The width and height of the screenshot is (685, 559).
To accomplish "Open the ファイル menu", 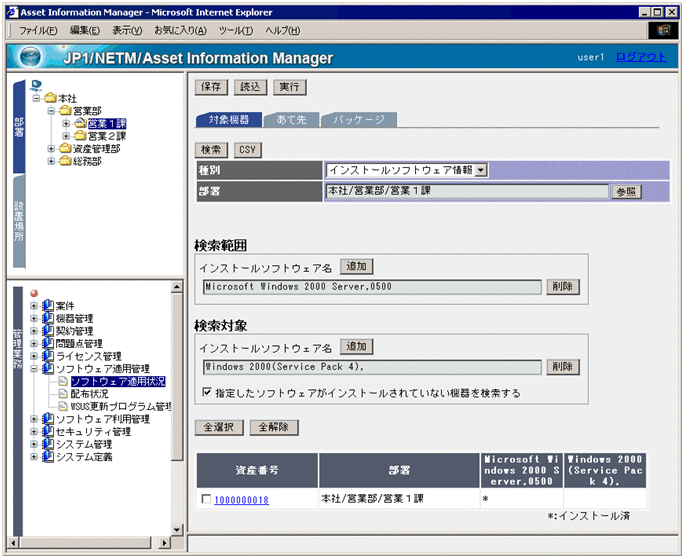I will coord(38,30).
